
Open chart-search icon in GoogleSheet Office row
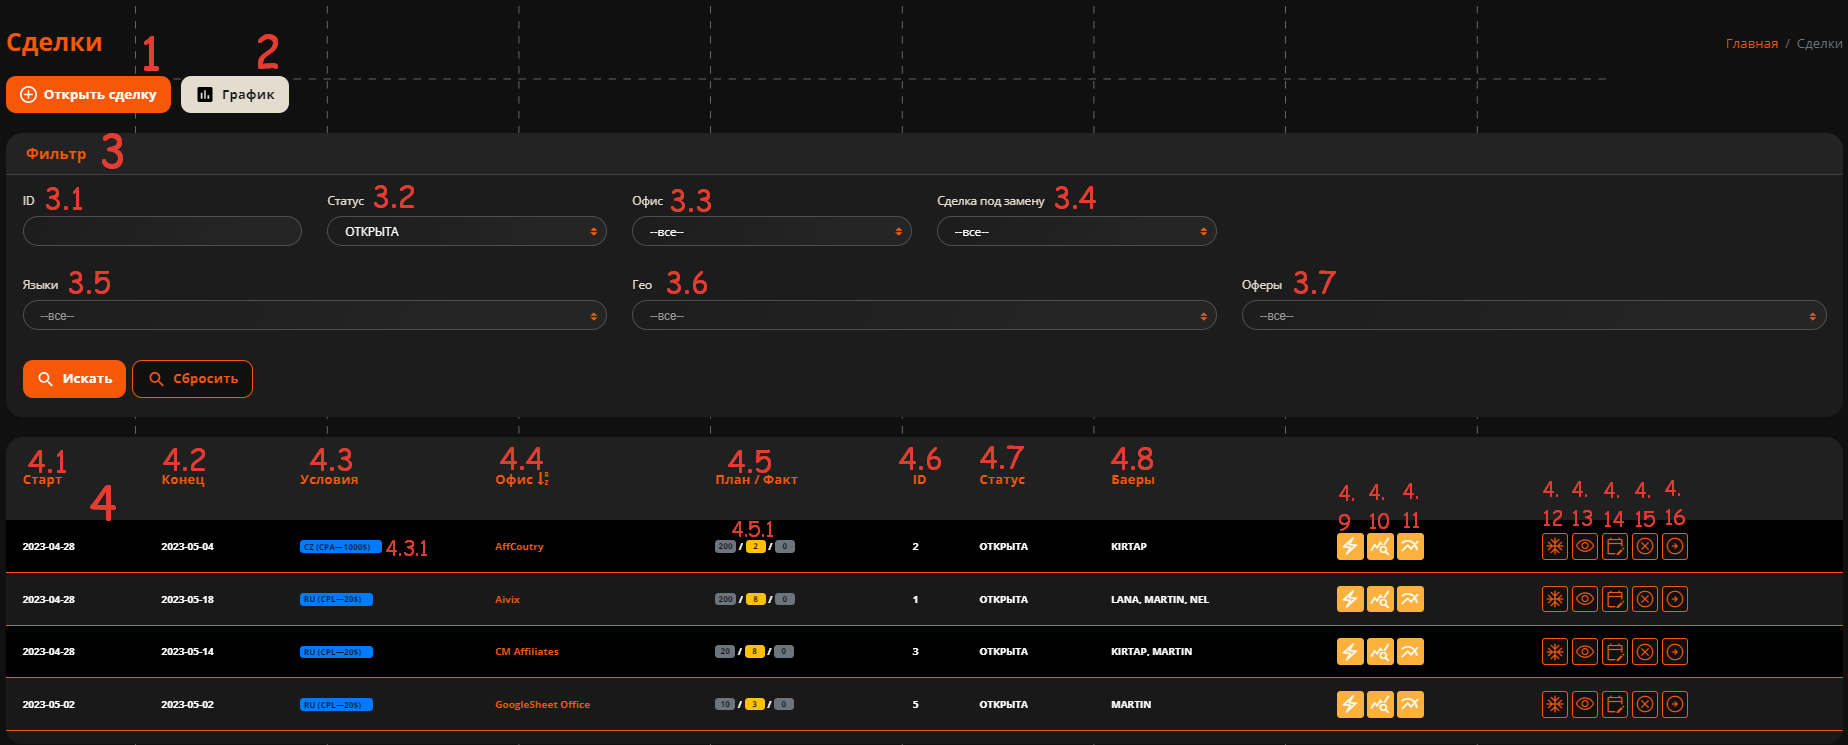(x=1380, y=704)
